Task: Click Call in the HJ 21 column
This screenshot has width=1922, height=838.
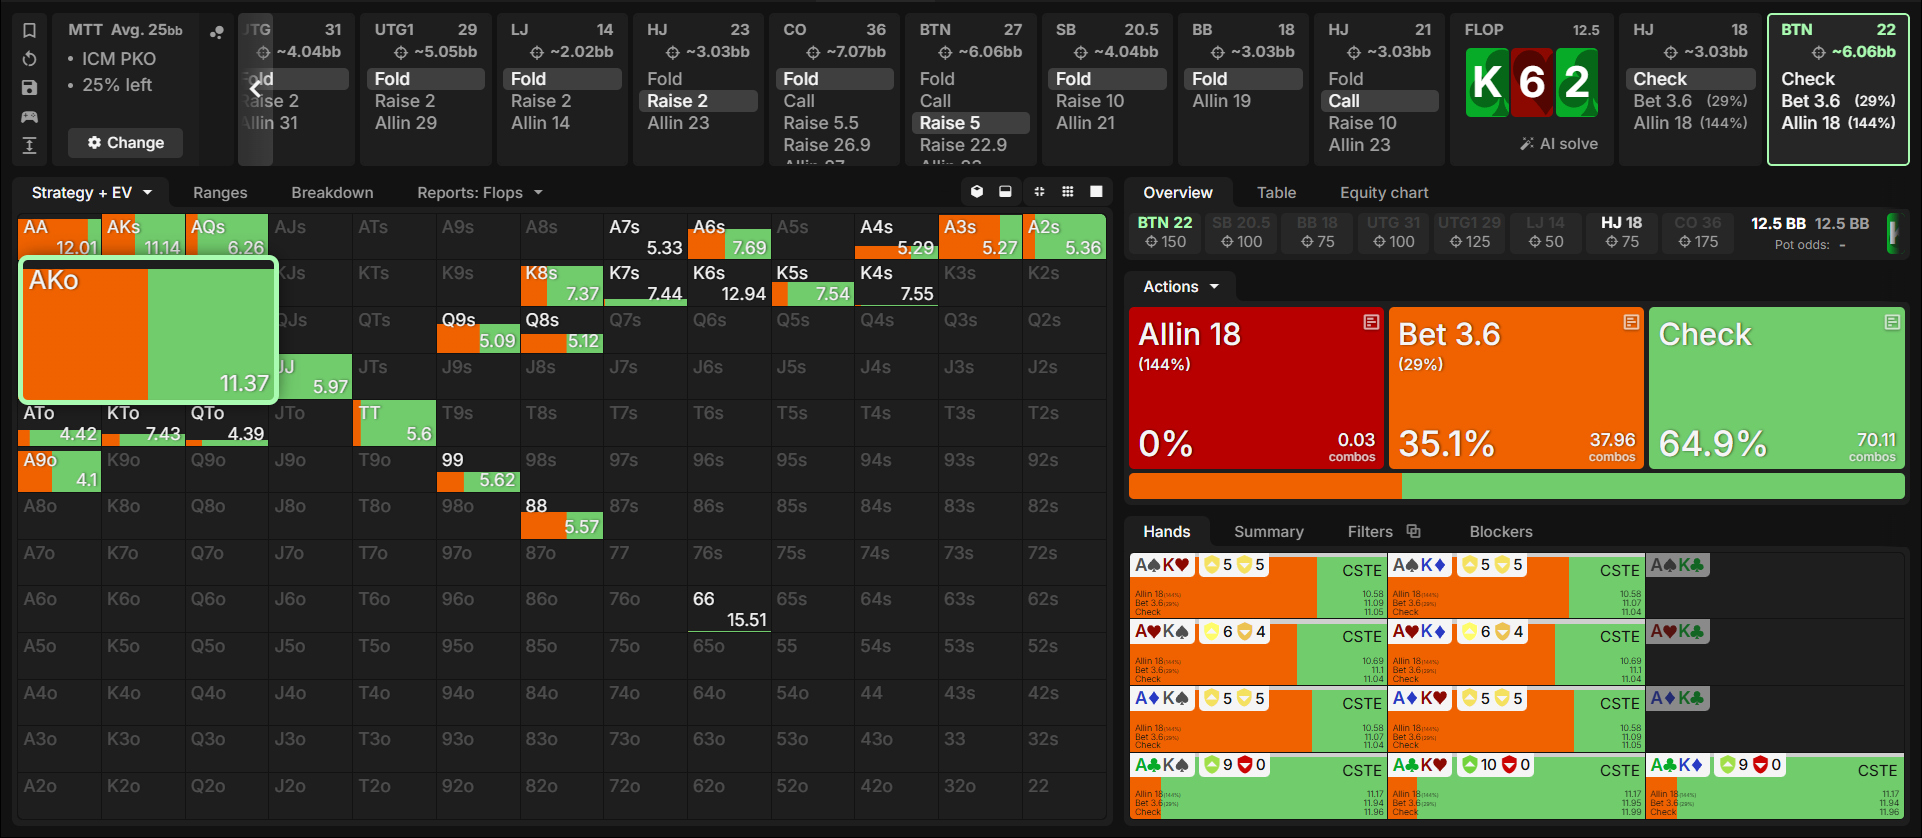Action: (x=1379, y=101)
